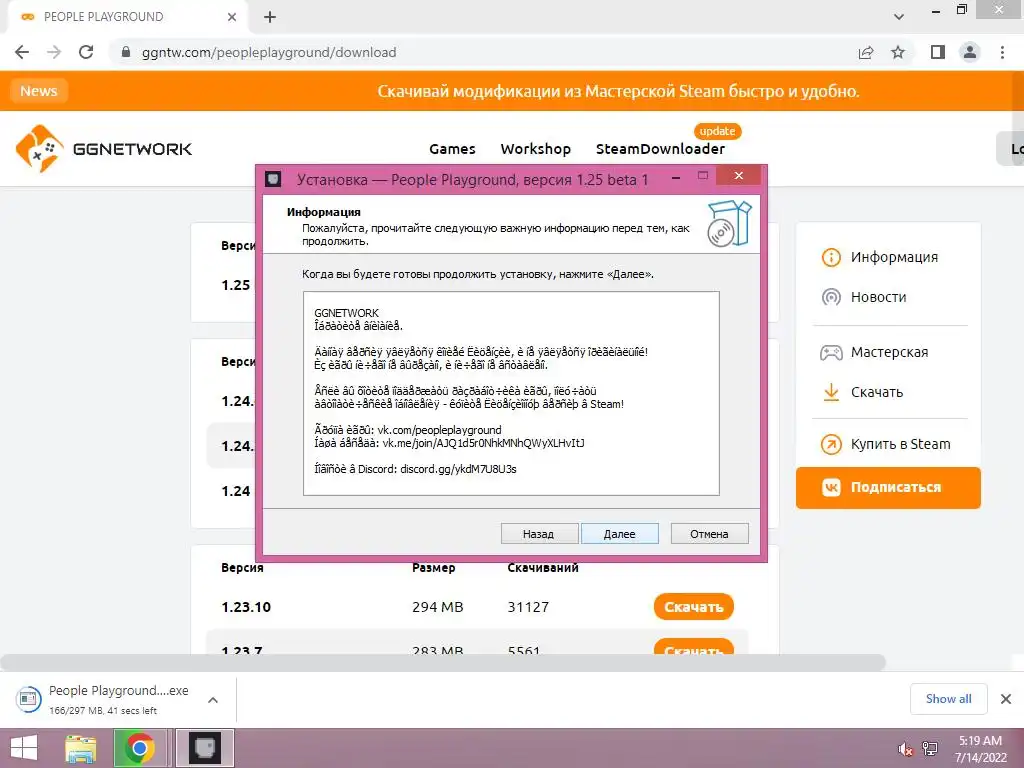Open Мастерская in the sidebar

tap(889, 352)
